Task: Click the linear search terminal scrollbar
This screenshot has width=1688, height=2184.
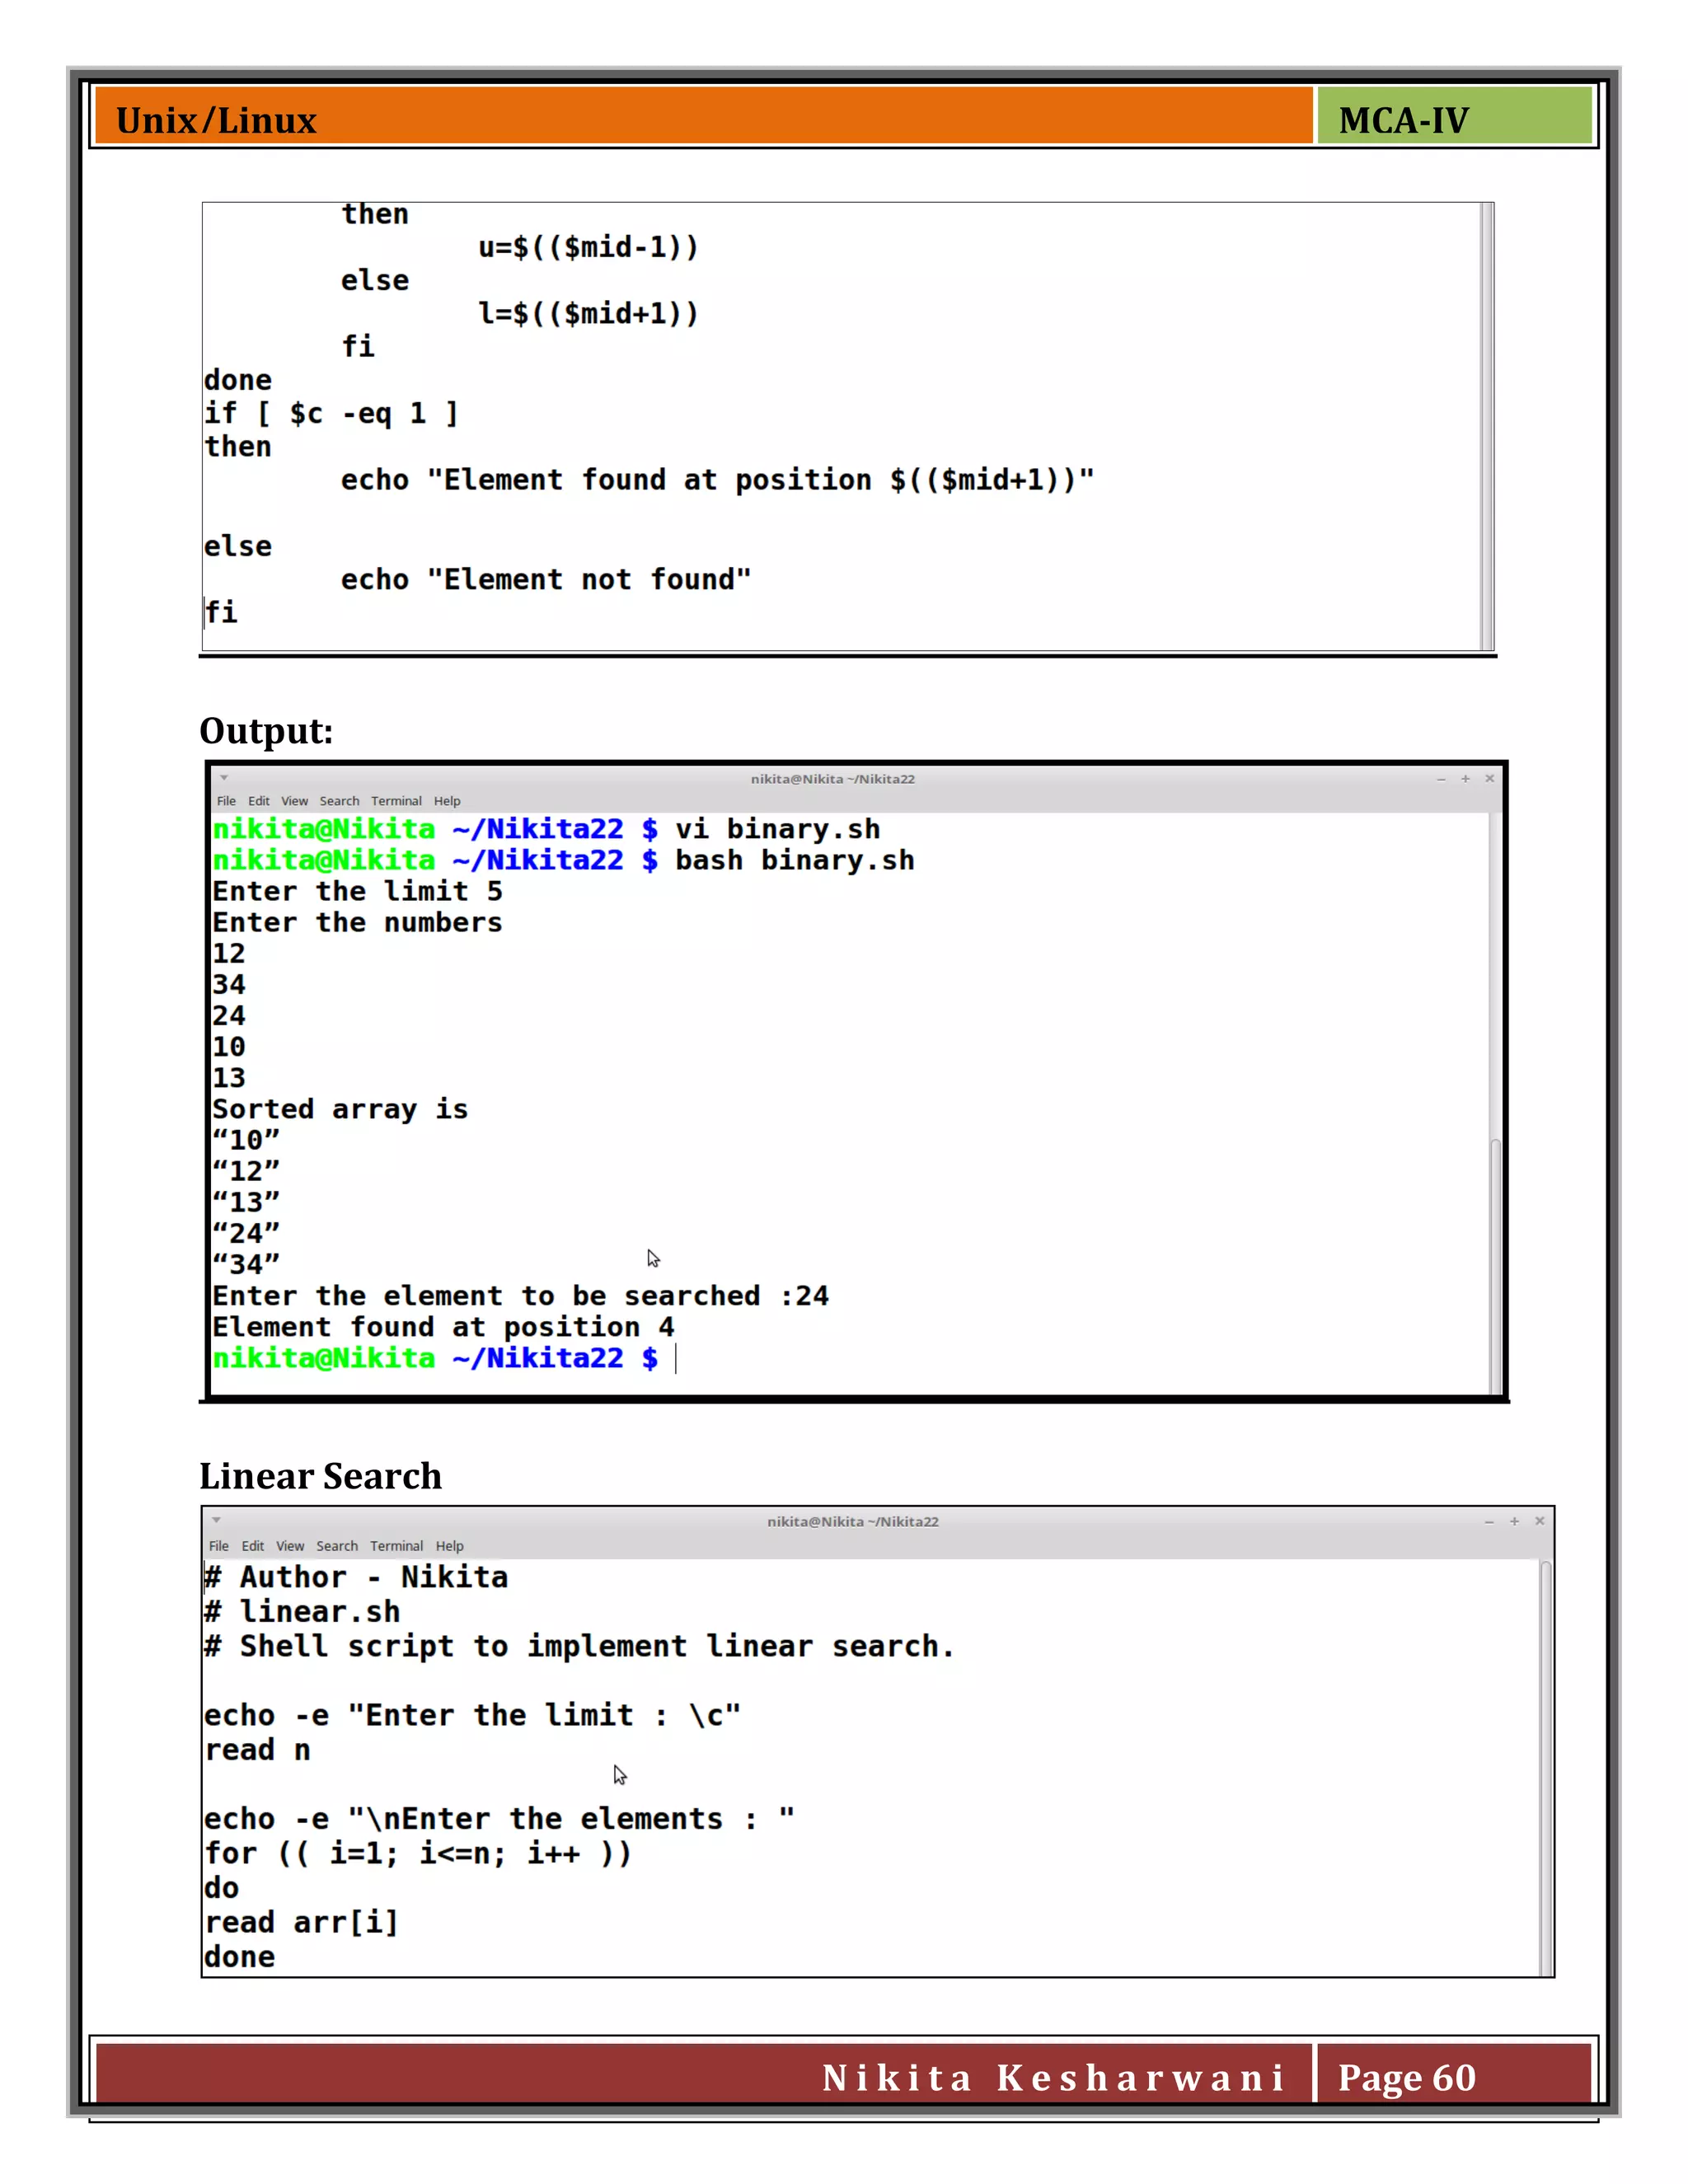Action: [x=1546, y=1768]
